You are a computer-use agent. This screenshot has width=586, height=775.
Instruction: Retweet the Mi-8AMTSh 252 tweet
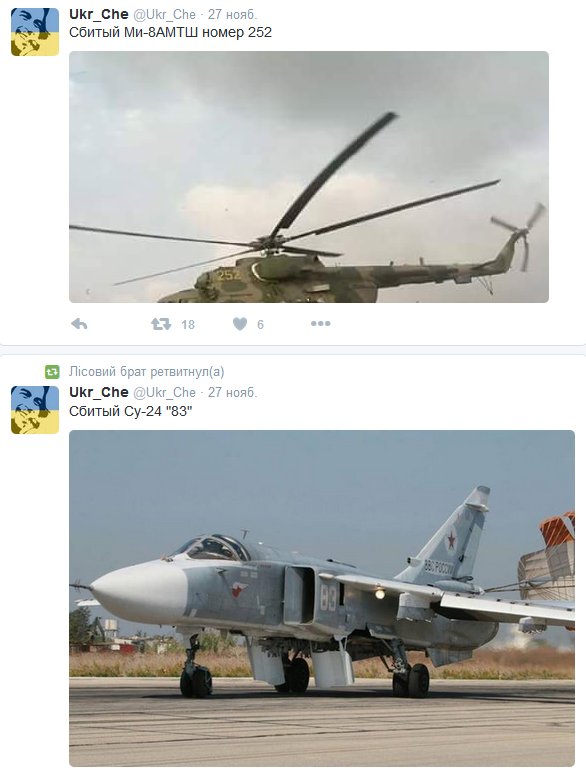[161, 324]
